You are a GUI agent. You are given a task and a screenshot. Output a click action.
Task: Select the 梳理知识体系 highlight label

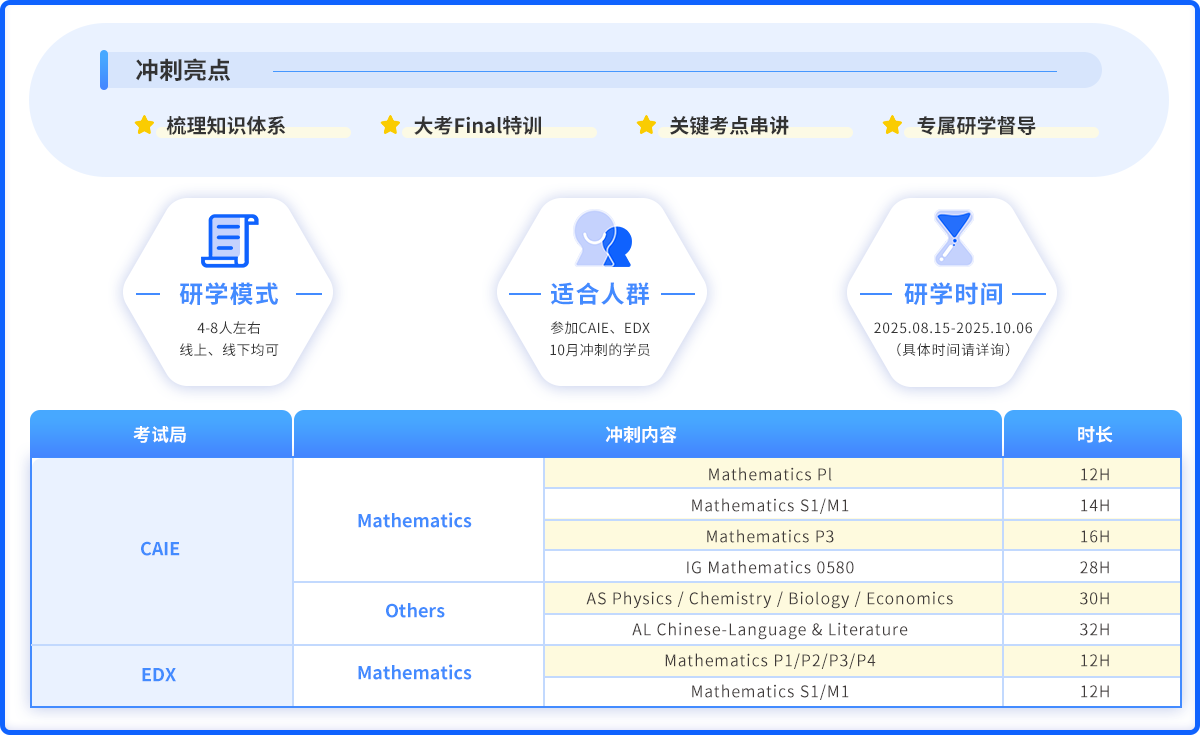coord(226,126)
